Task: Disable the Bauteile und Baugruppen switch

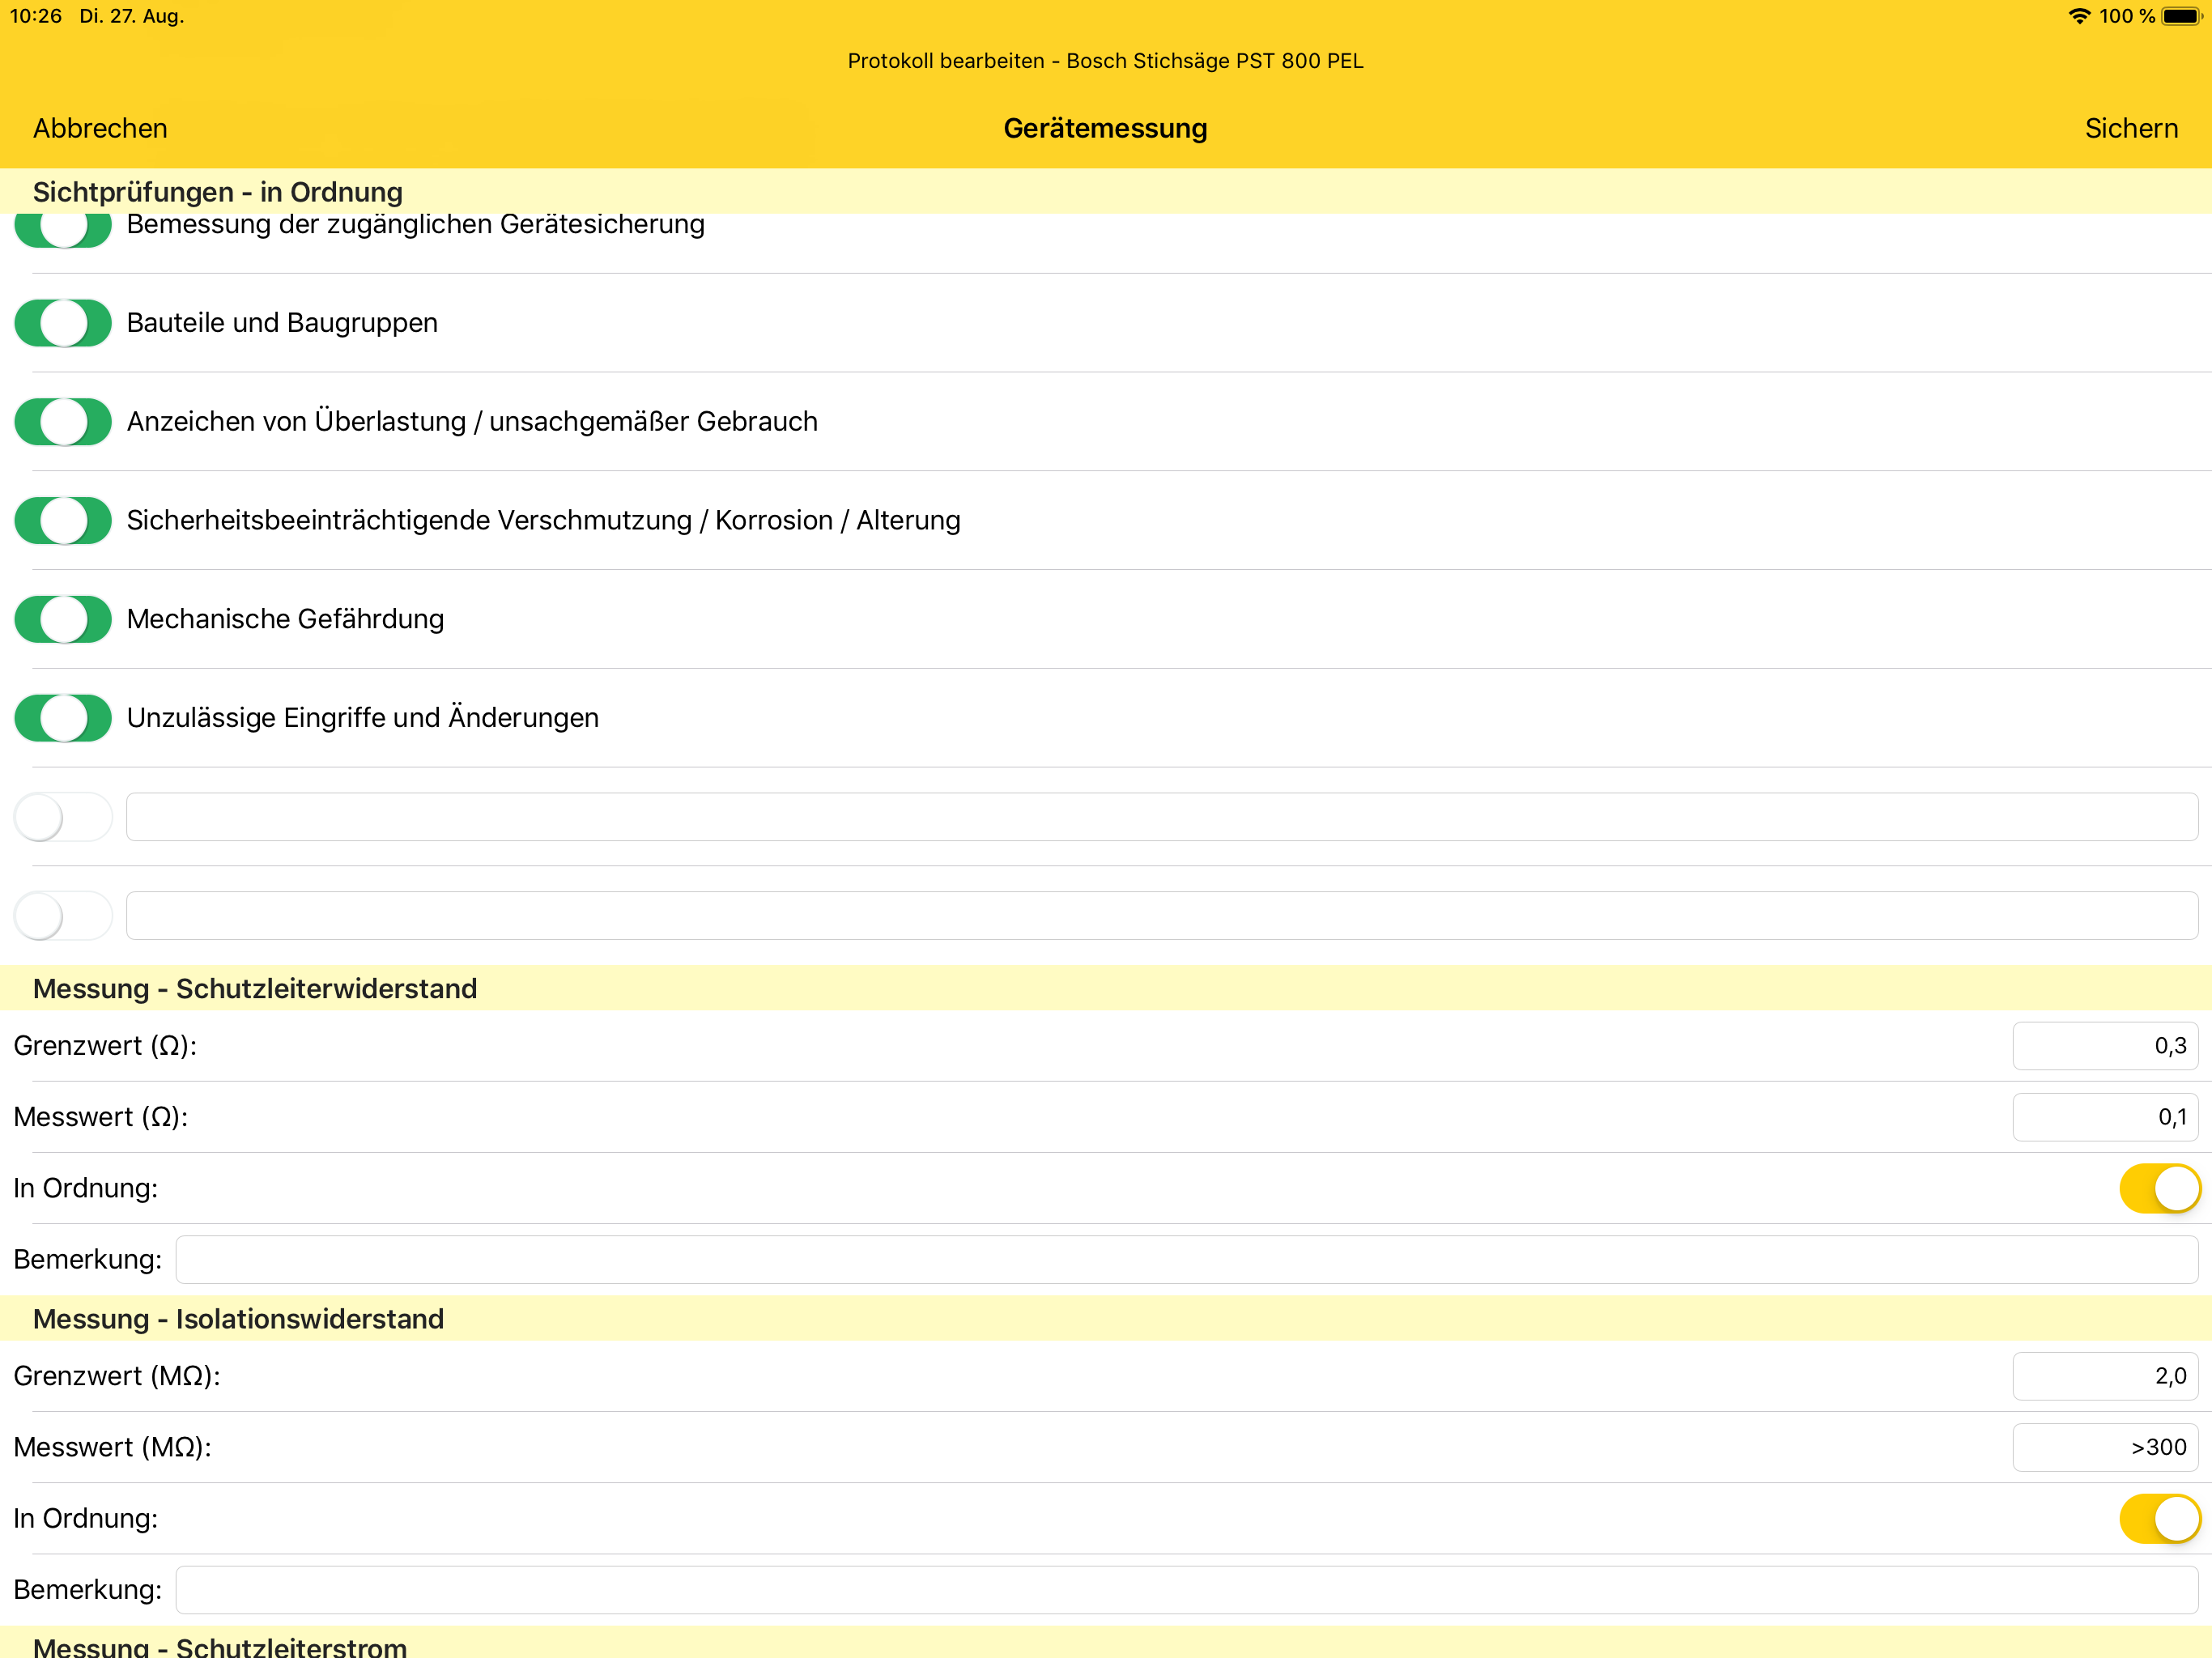Action: click(x=63, y=323)
